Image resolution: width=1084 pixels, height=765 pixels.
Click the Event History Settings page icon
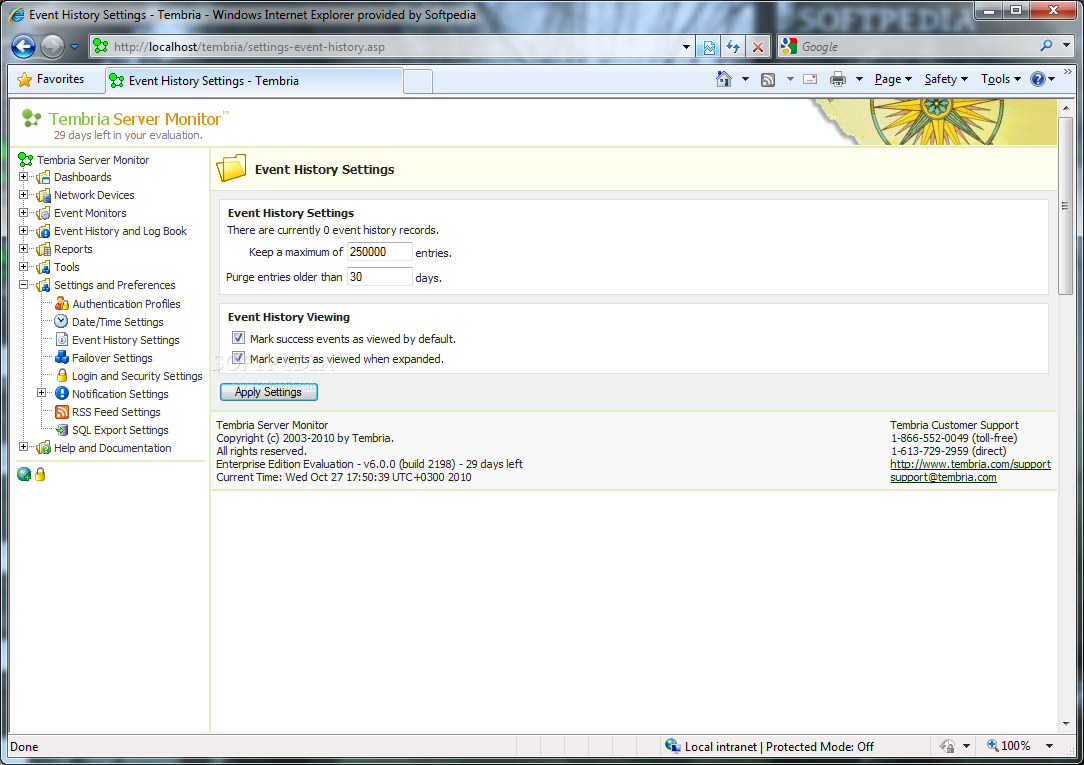(x=62, y=339)
